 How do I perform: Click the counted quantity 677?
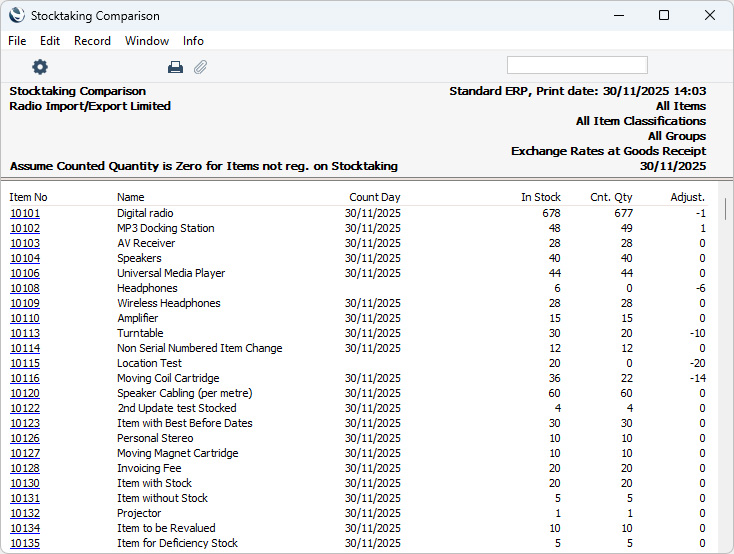click(624, 213)
